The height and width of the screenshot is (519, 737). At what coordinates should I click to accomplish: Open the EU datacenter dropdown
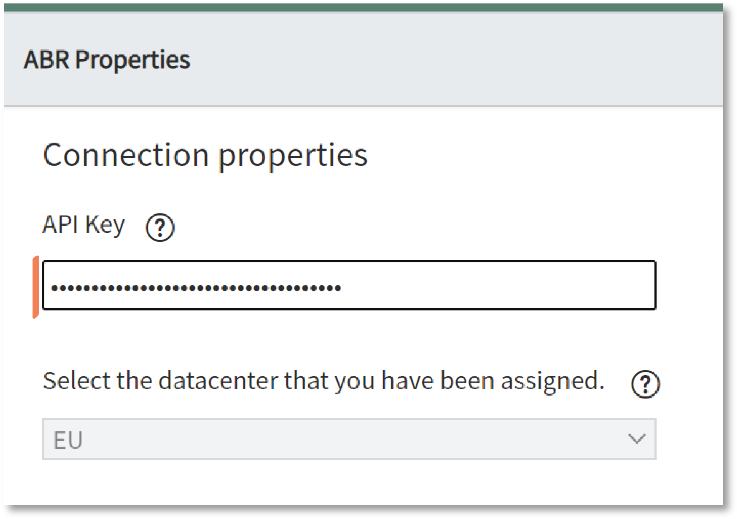coord(349,439)
